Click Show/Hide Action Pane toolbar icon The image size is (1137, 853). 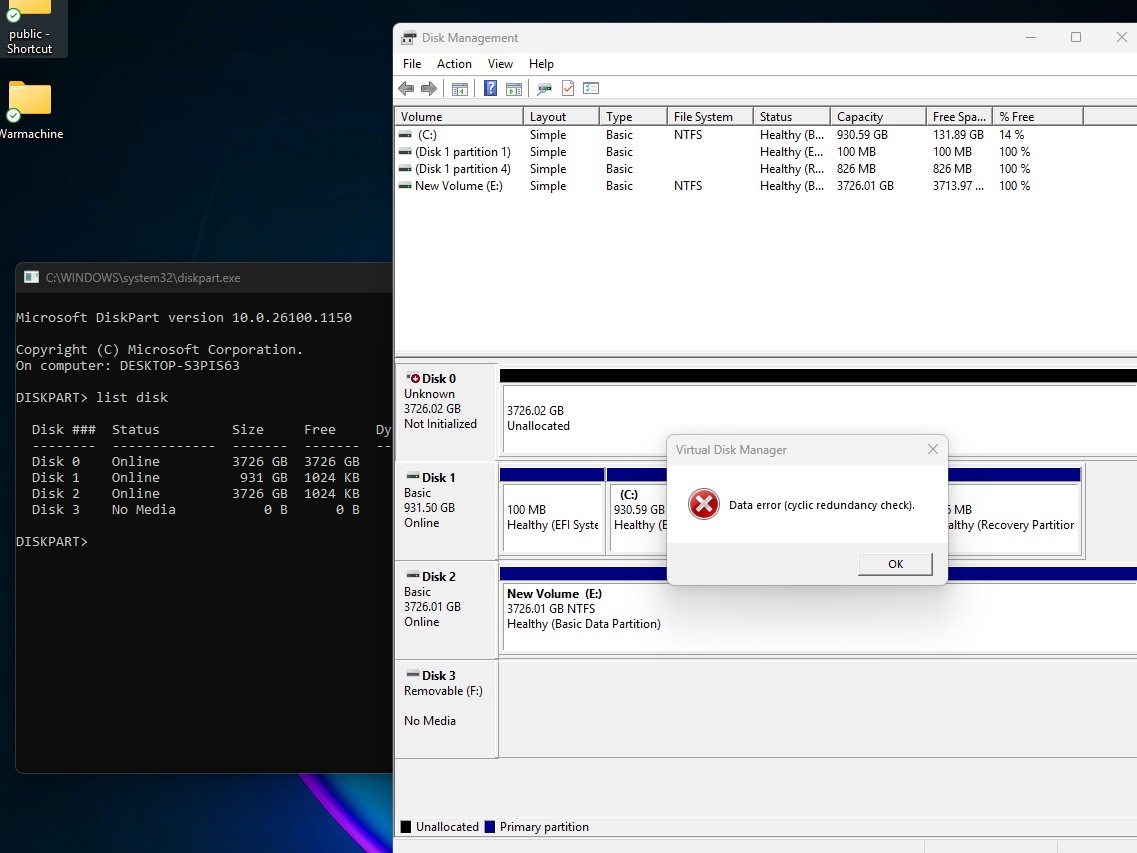514,89
